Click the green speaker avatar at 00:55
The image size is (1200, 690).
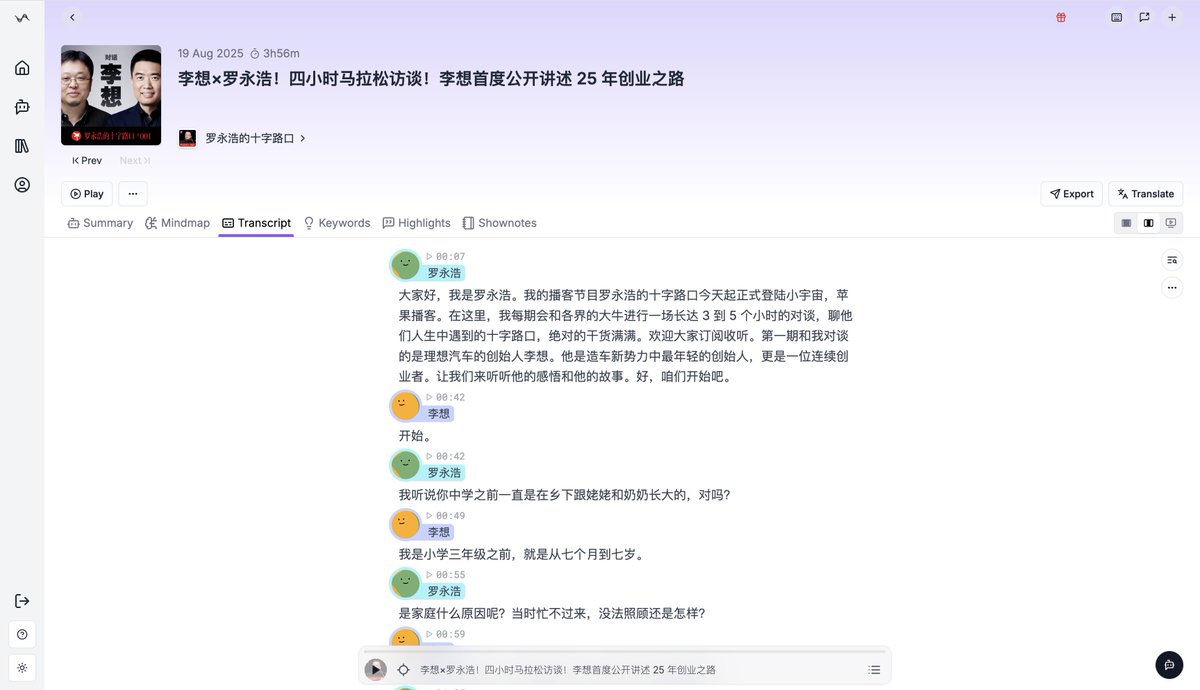[x=405, y=583]
